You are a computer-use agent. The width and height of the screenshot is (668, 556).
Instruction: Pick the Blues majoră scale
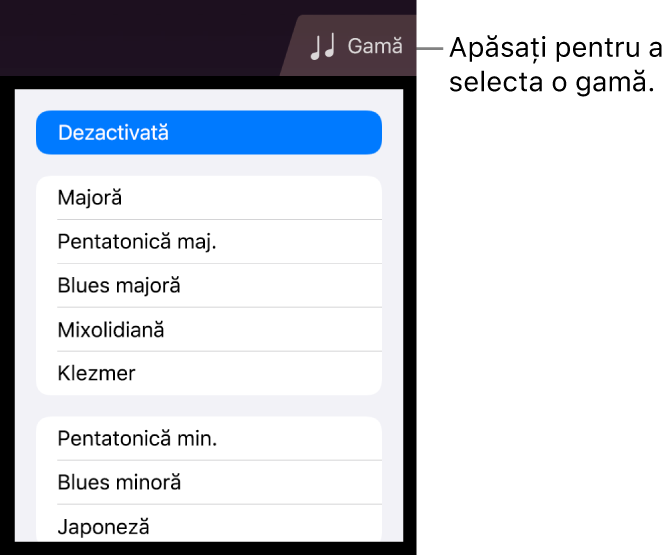208,286
